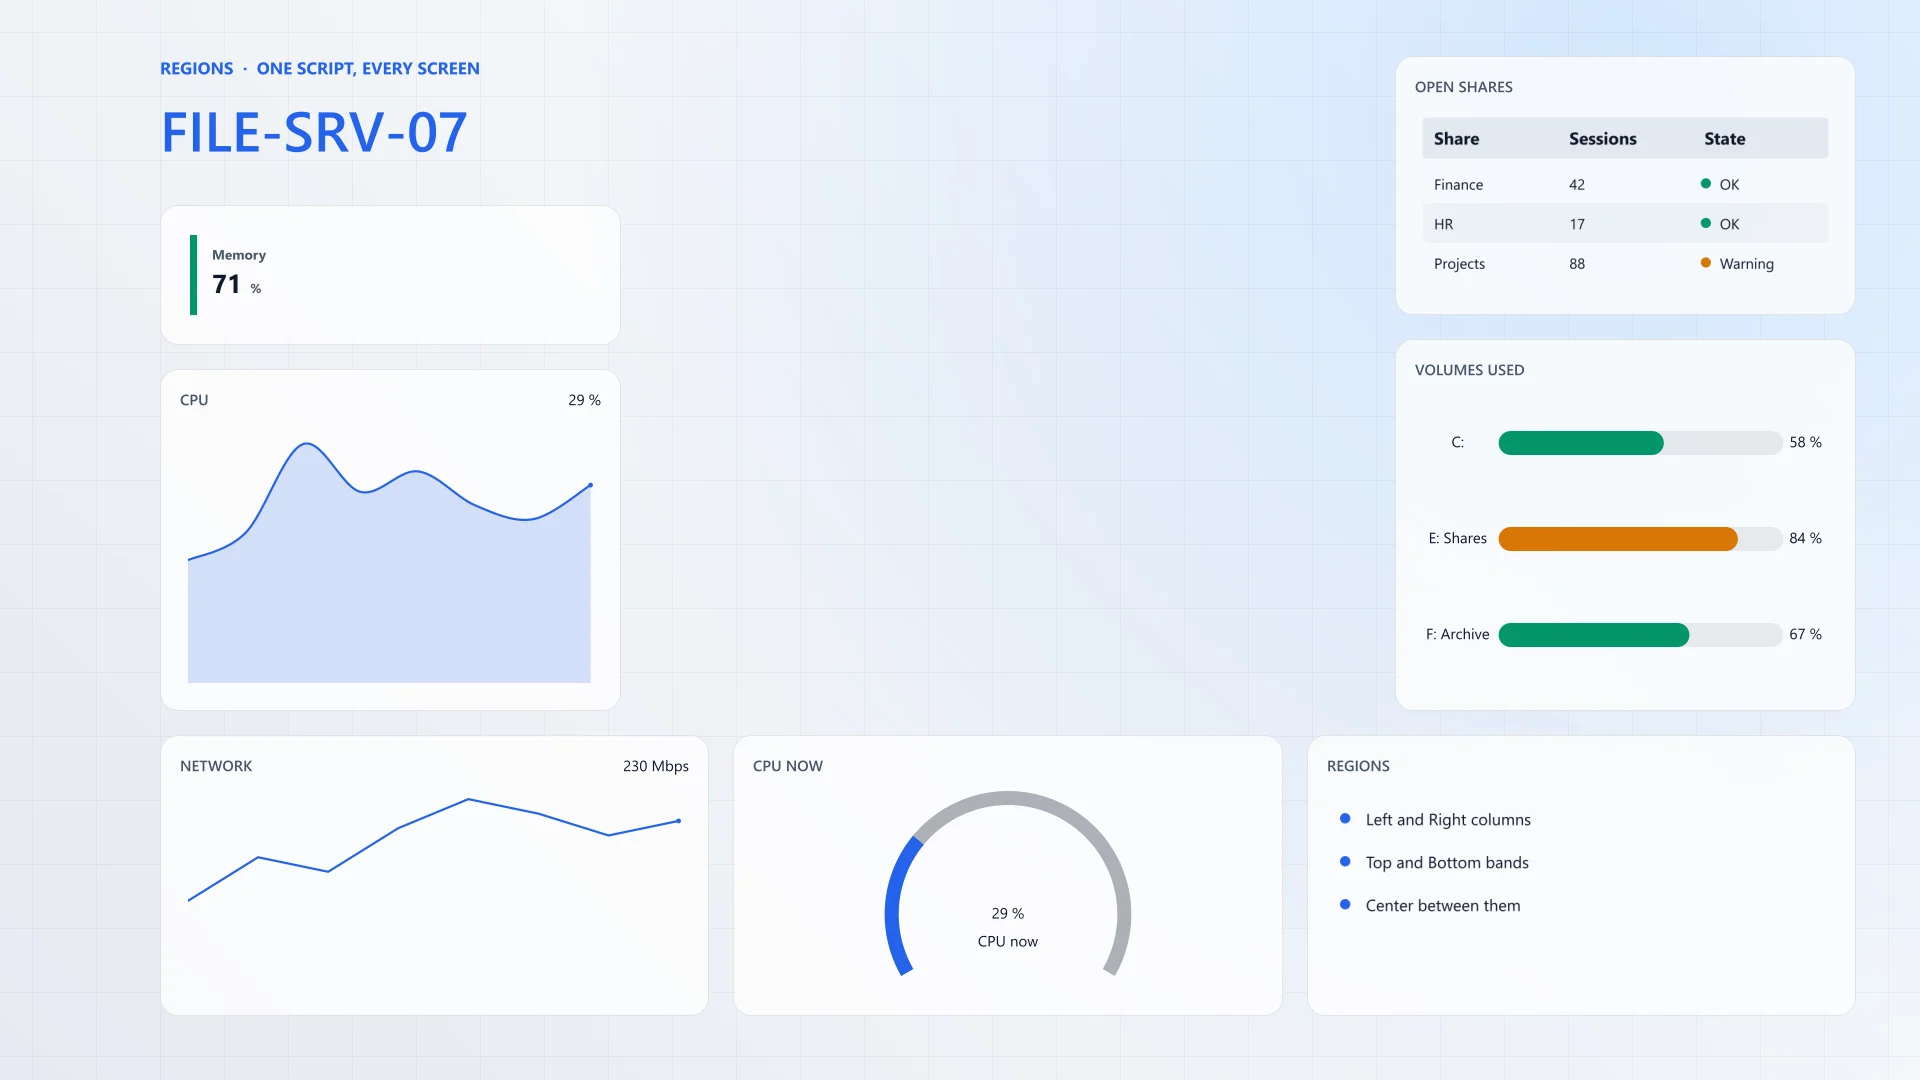
Task: Click the Sessions column header
Action: [1602, 139]
